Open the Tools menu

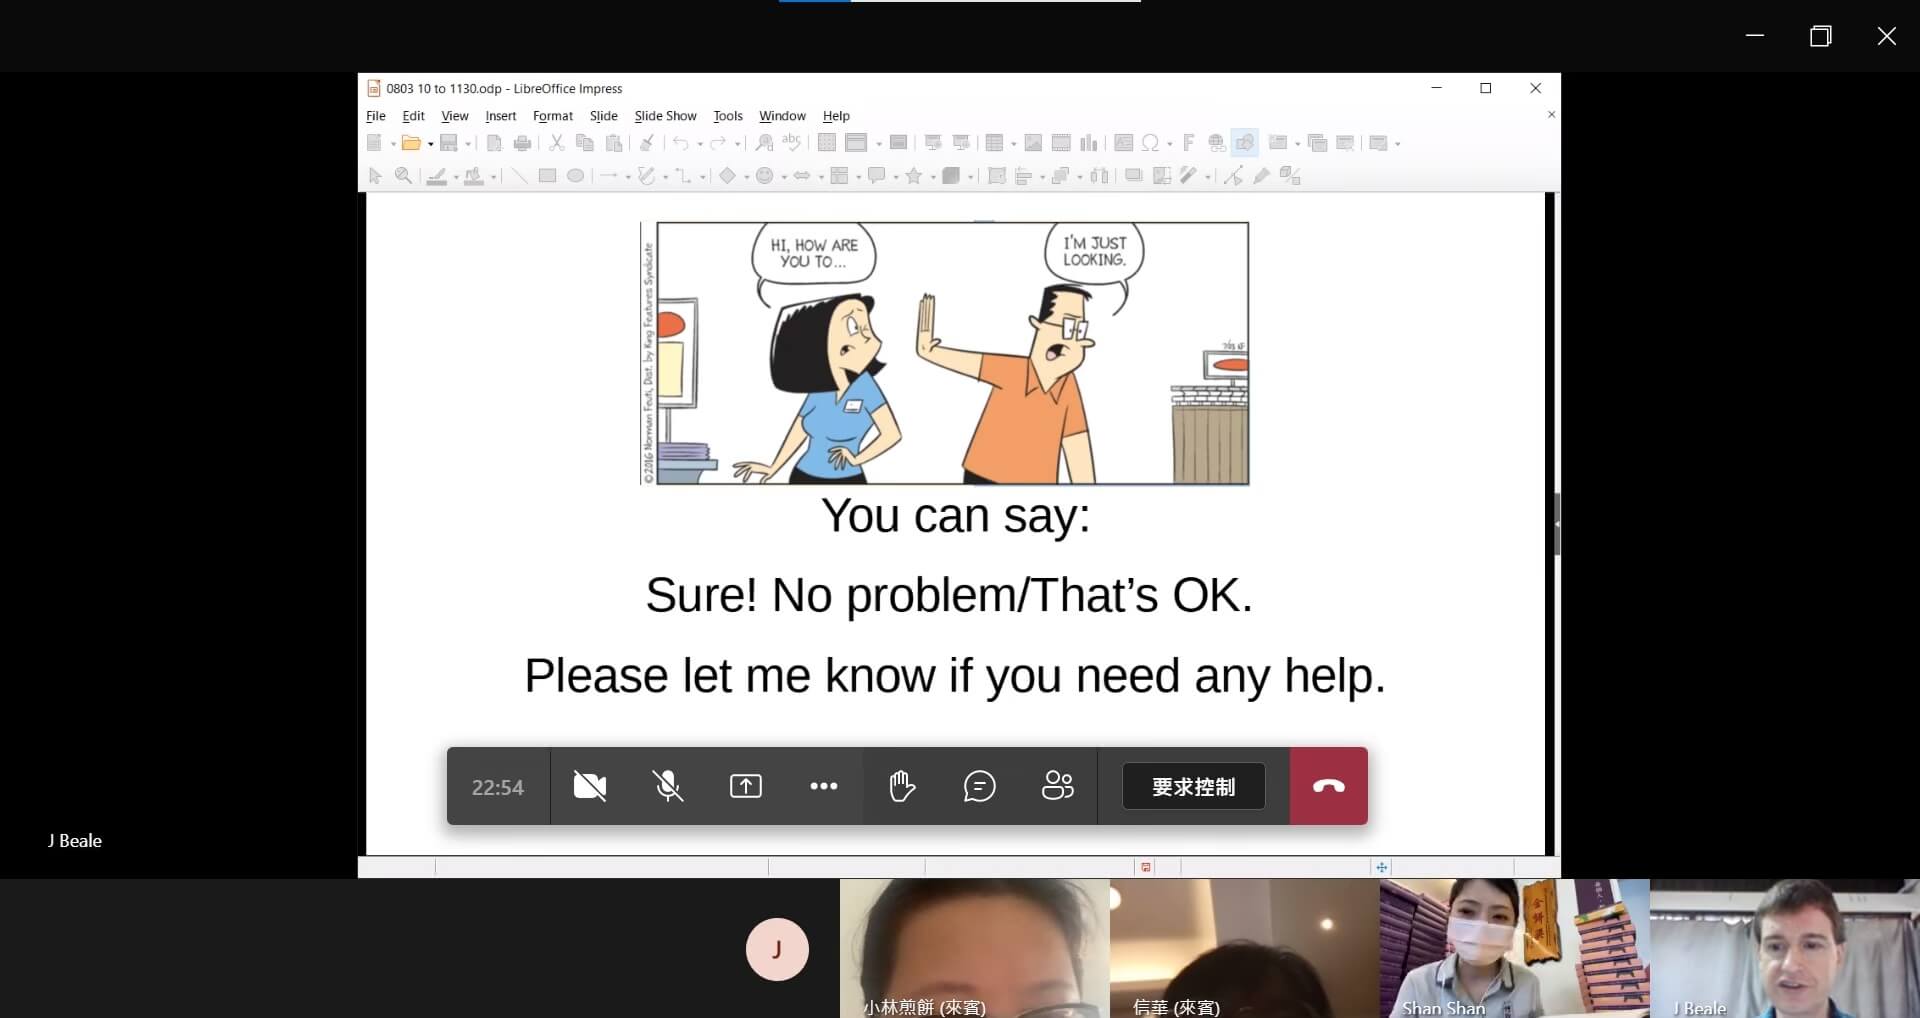[x=728, y=116]
